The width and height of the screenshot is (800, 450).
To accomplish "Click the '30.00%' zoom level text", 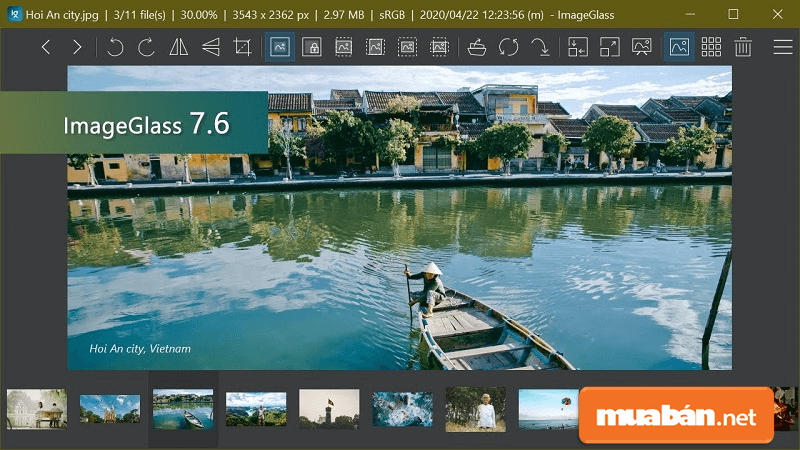I will 199,15.
